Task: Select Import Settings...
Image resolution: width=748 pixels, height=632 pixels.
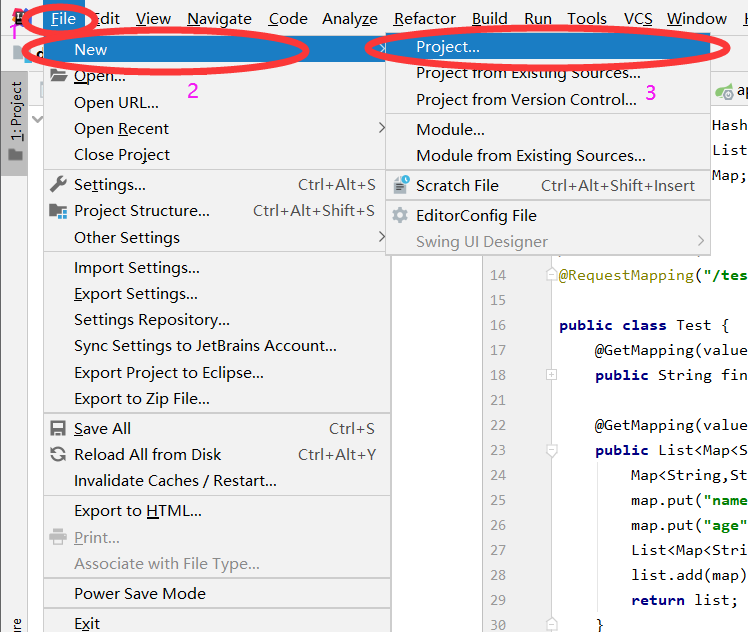Action: [x=217, y=268]
